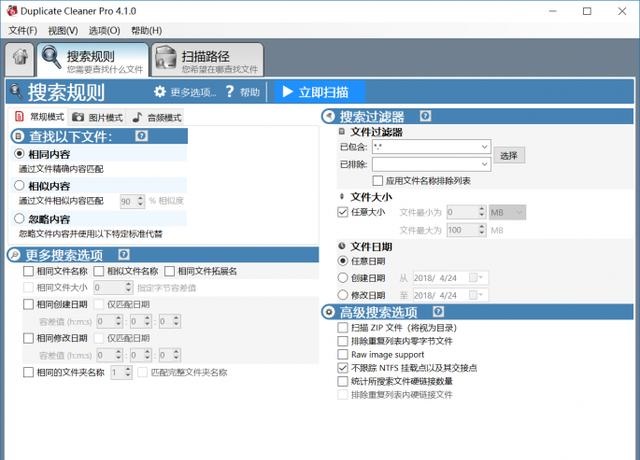The height and width of the screenshot is (460, 640).
Task: Adjust the 文件最小为 size spinner
Action: (x=482, y=212)
